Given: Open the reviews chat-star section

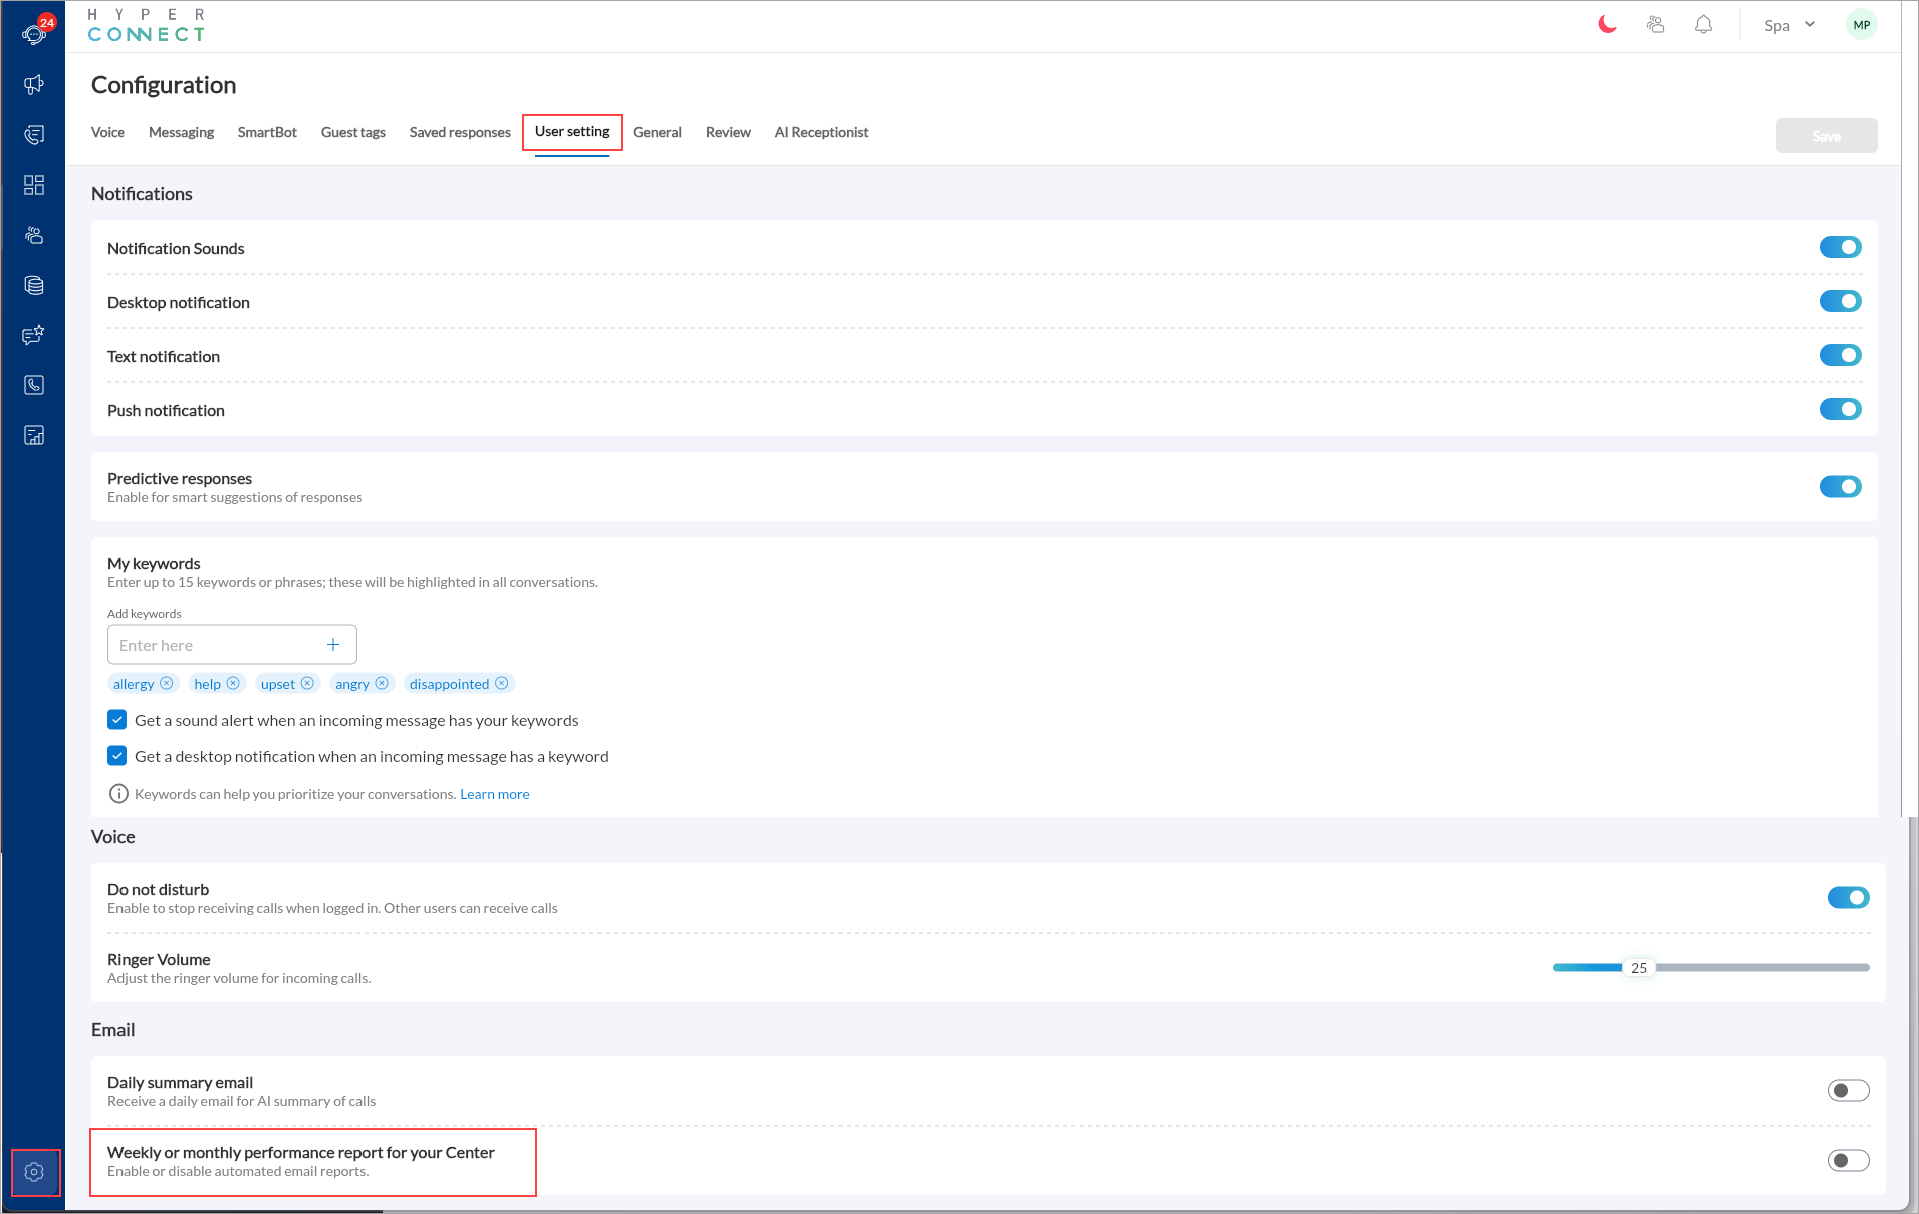Looking at the screenshot, I should (33, 335).
